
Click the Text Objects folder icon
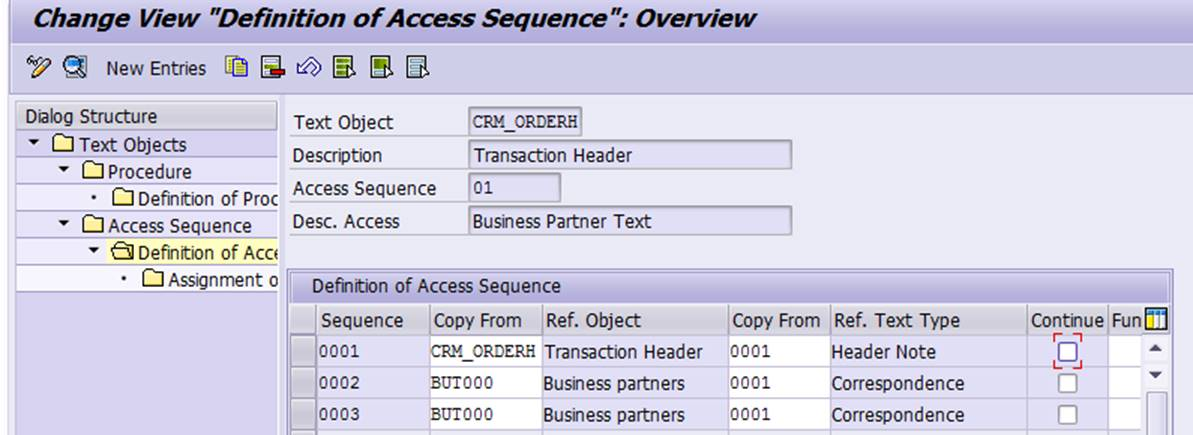63,144
